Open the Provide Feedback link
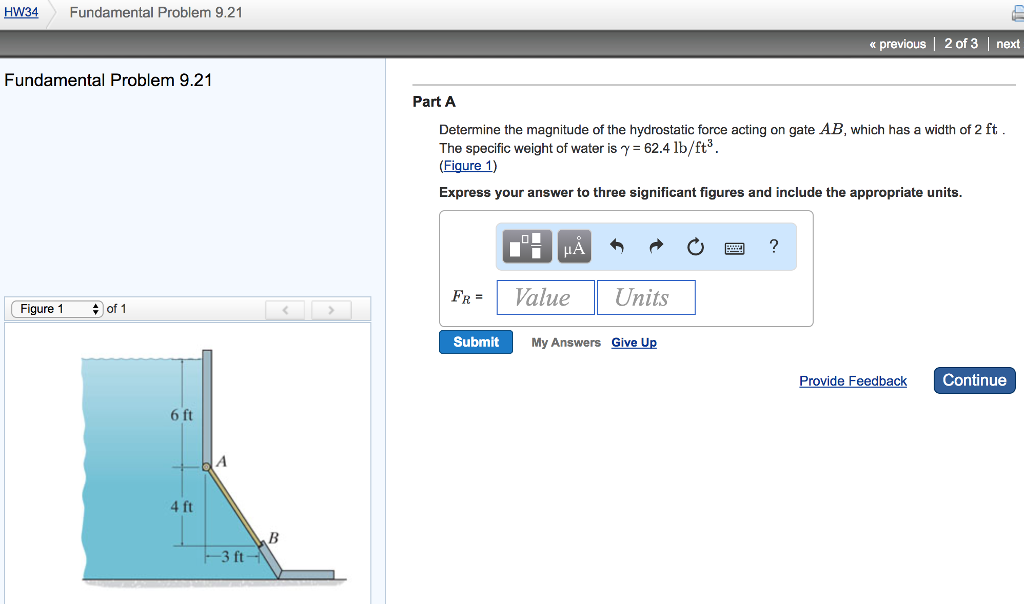Viewport: 1024px width, 604px height. coord(853,381)
